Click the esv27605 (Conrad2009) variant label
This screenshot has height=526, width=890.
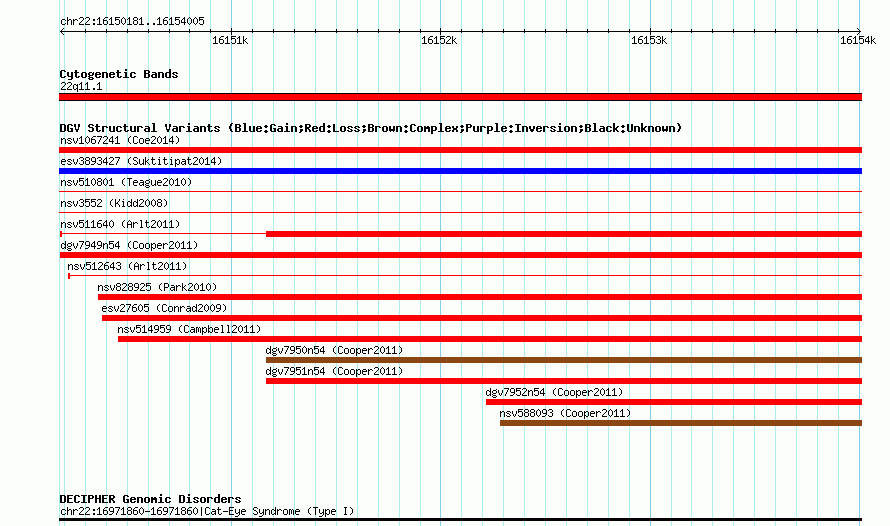[x=164, y=308]
